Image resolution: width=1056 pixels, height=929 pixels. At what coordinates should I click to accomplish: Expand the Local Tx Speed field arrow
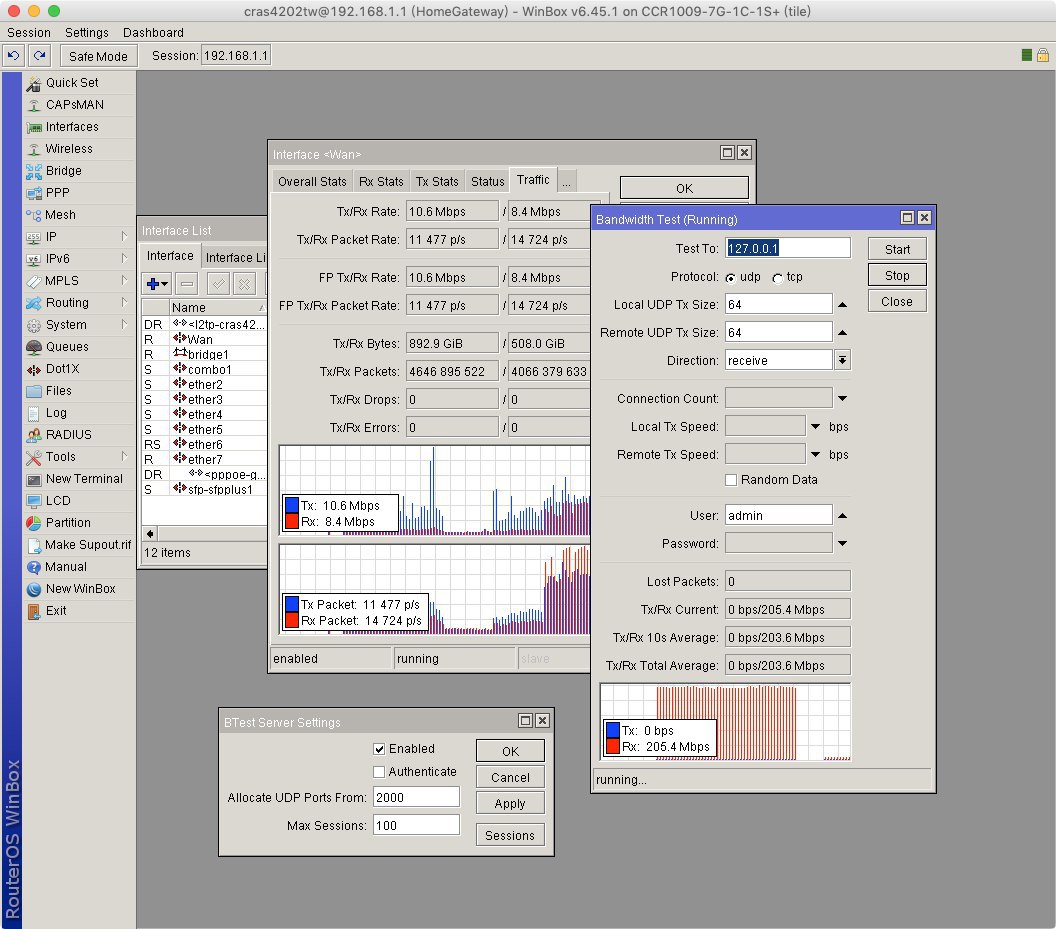(816, 427)
